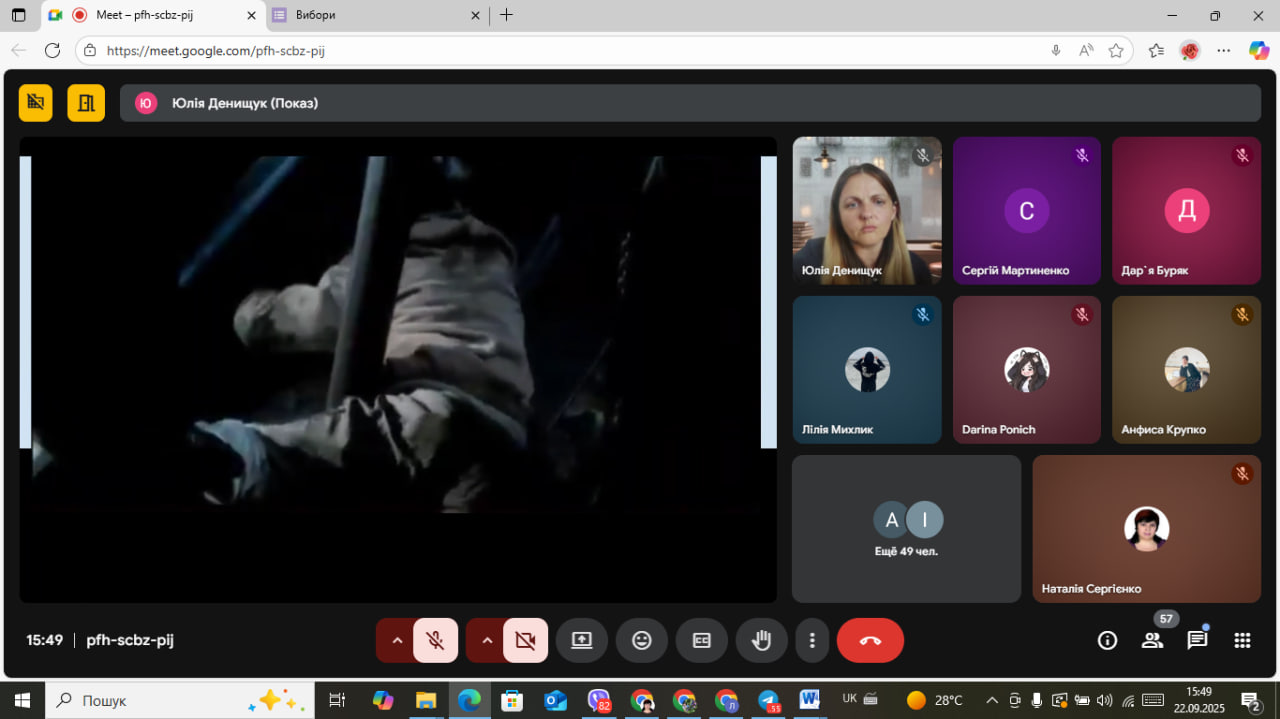The height and width of the screenshot is (719, 1280).
Task: Click the Ещё 49 чел. participants tile
Action: [x=906, y=529]
